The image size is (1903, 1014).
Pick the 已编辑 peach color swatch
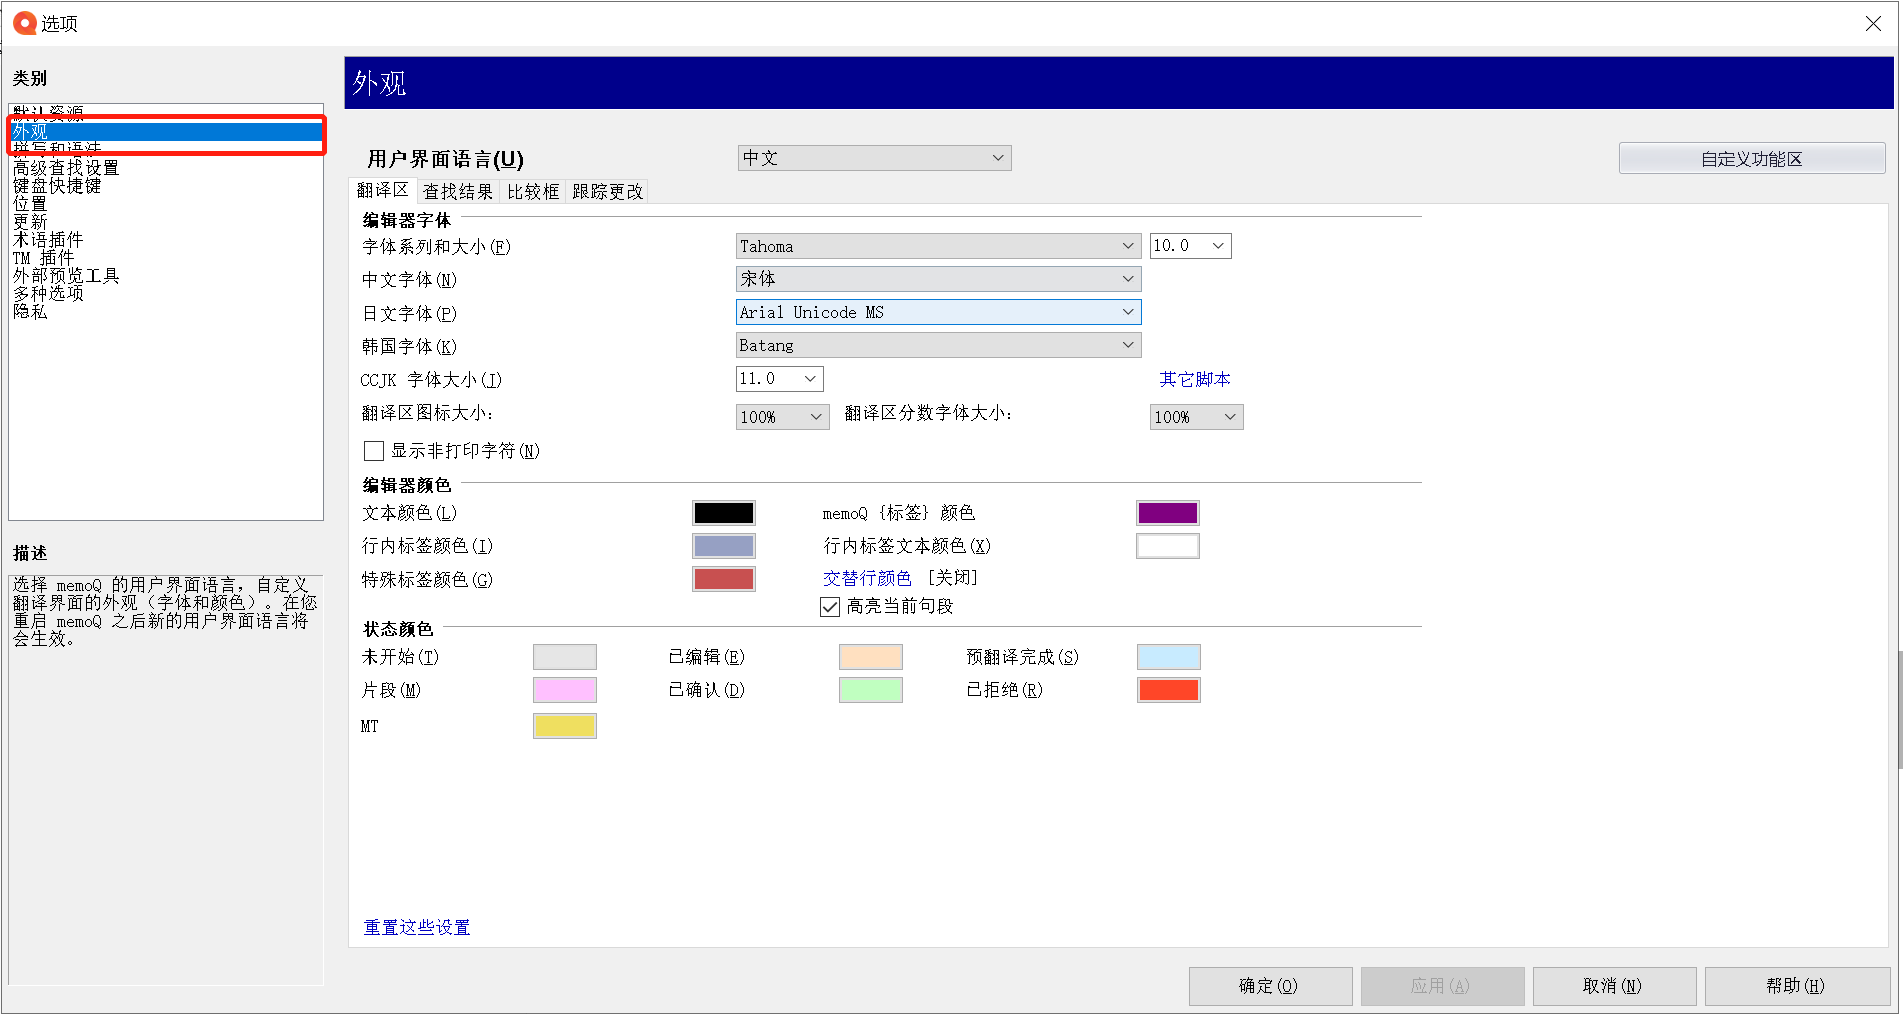(871, 657)
